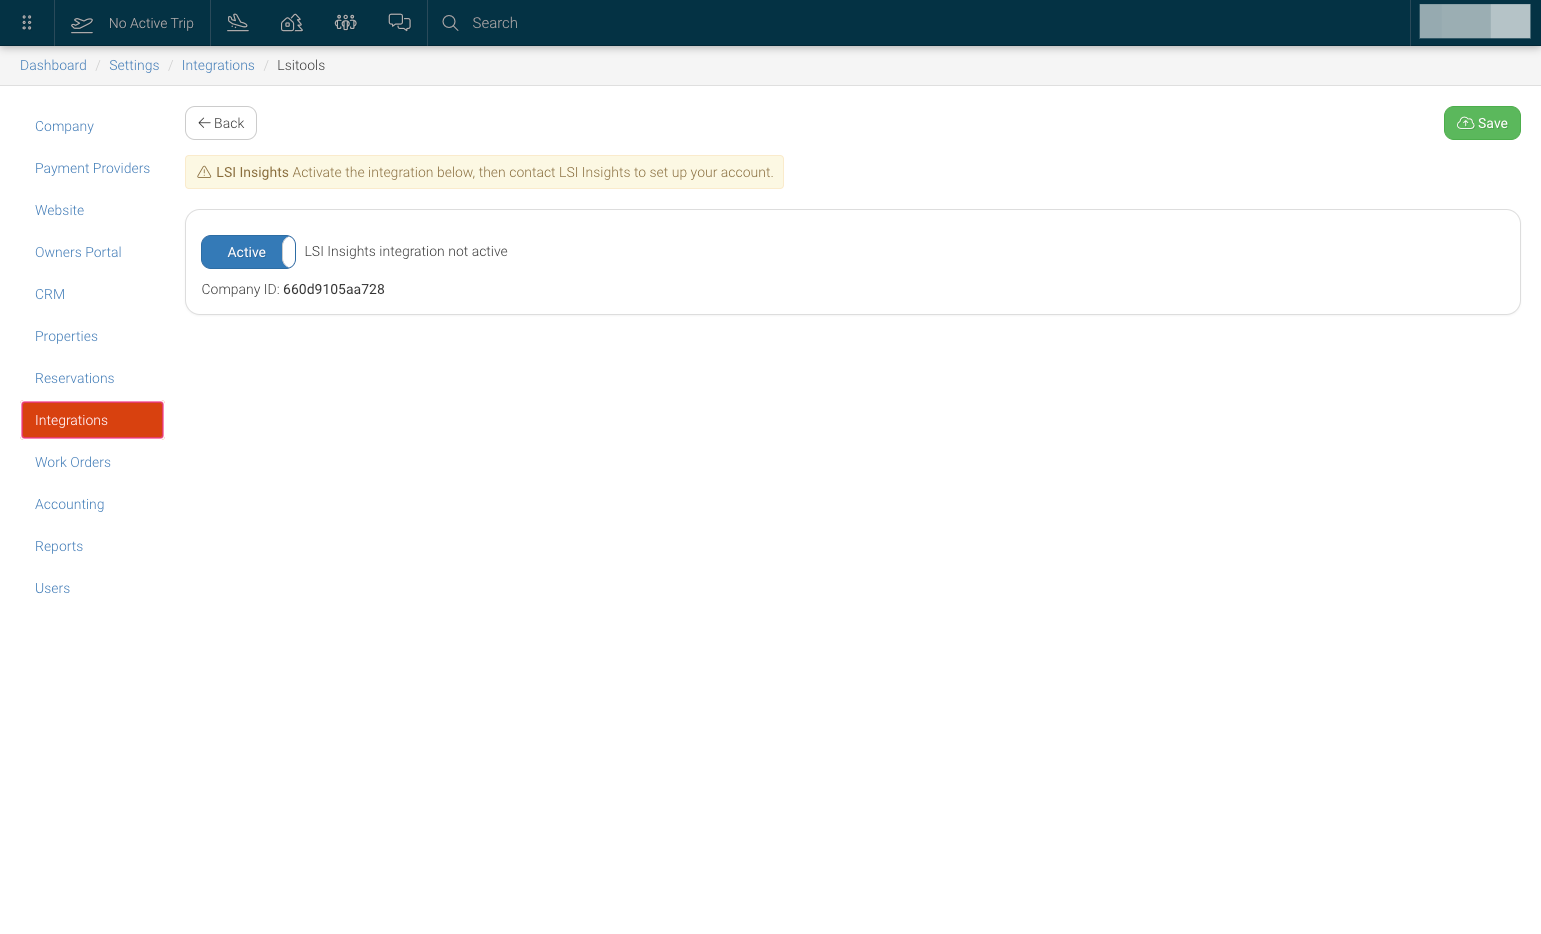Image resolution: width=1541 pixels, height=934 pixels.
Task: Open the properties house-and-tree icon
Action: click(292, 22)
